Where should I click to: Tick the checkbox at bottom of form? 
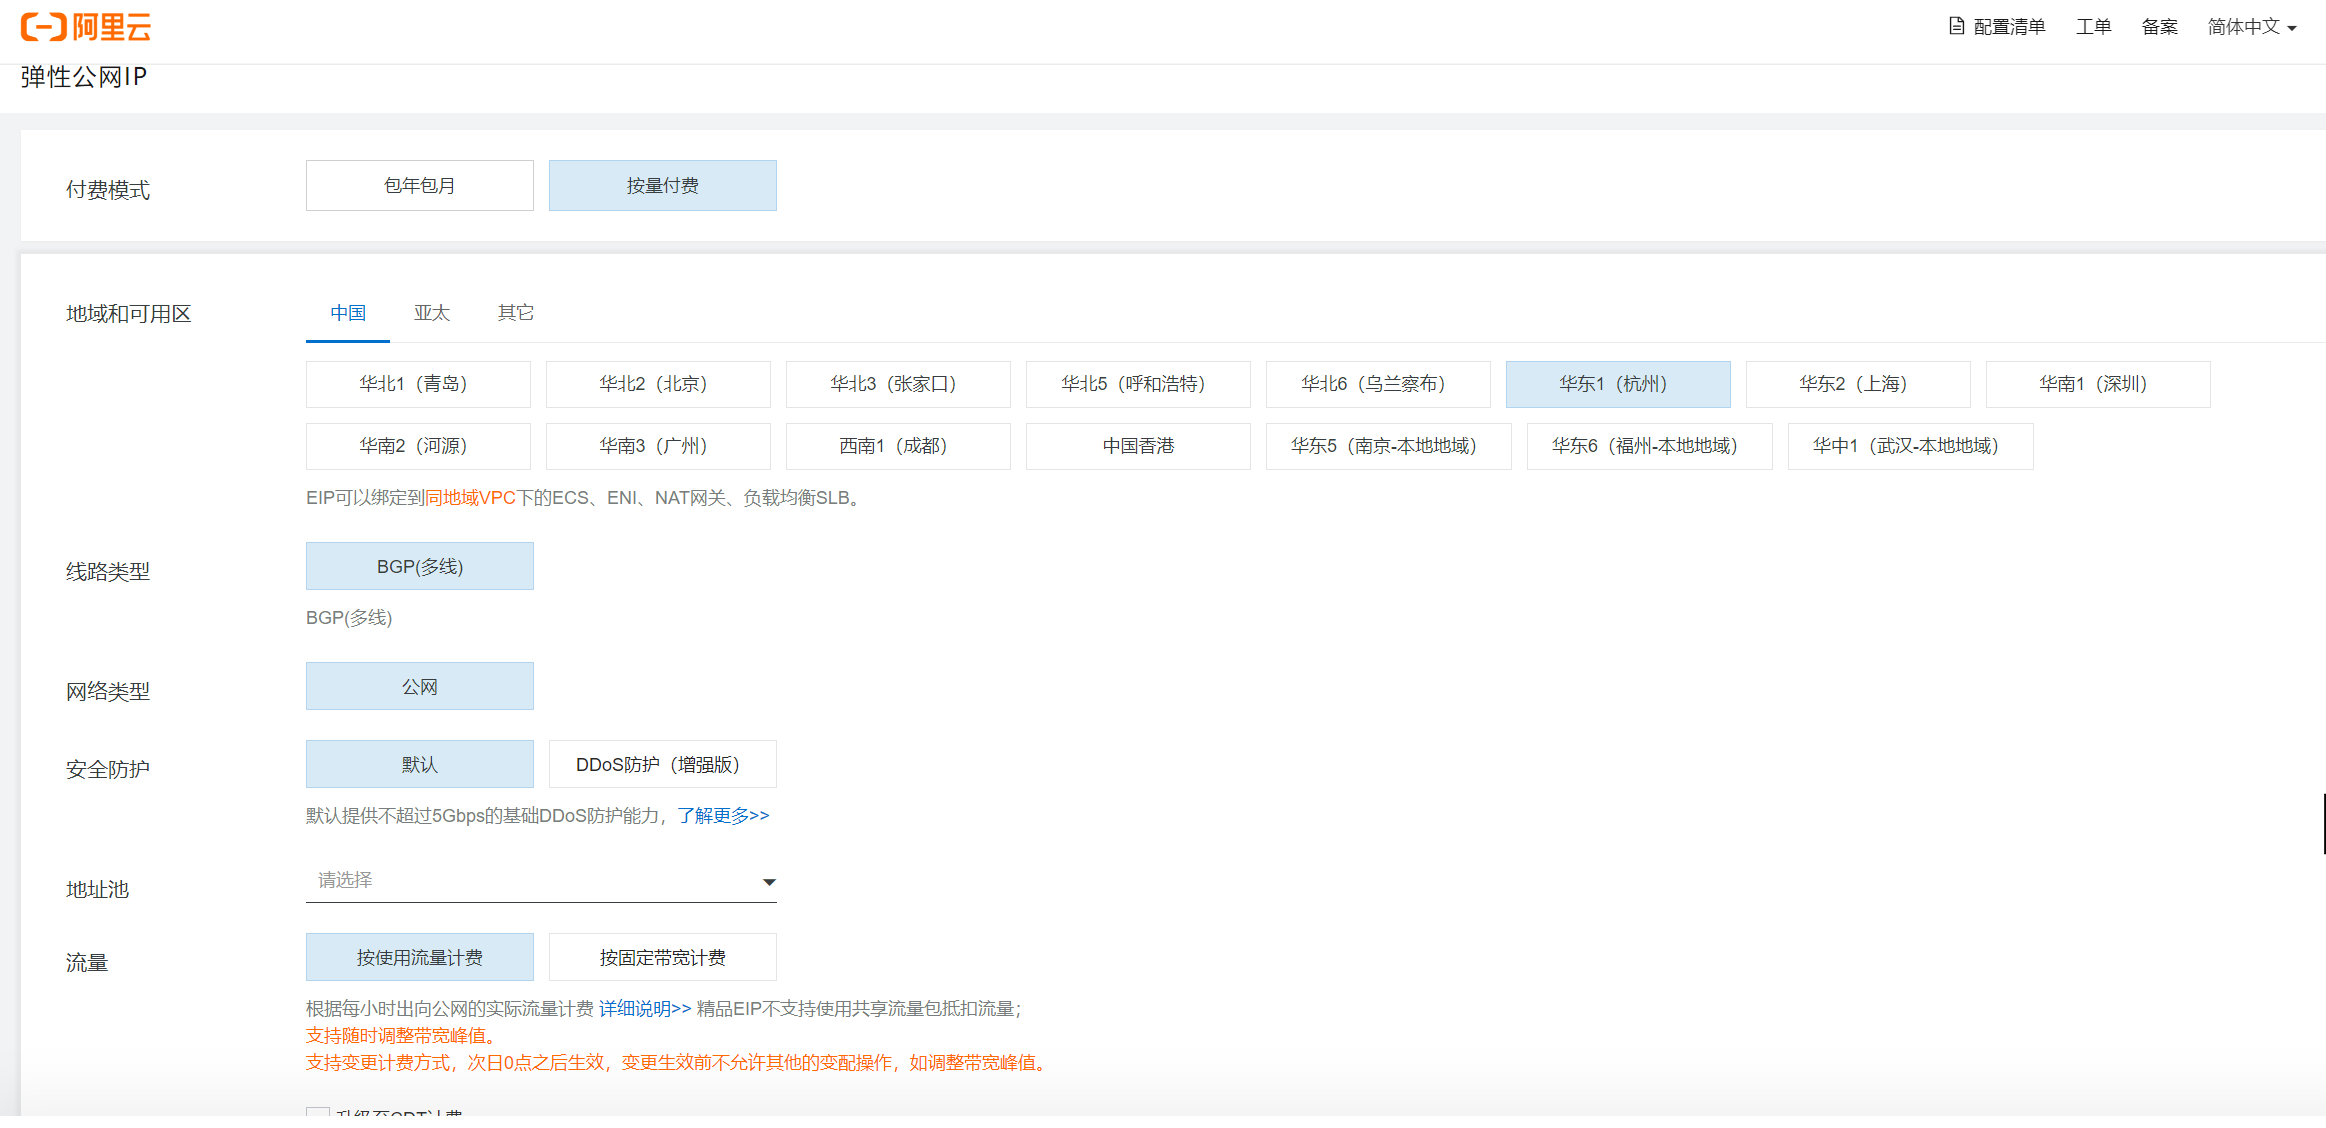[x=318, y=1112]
